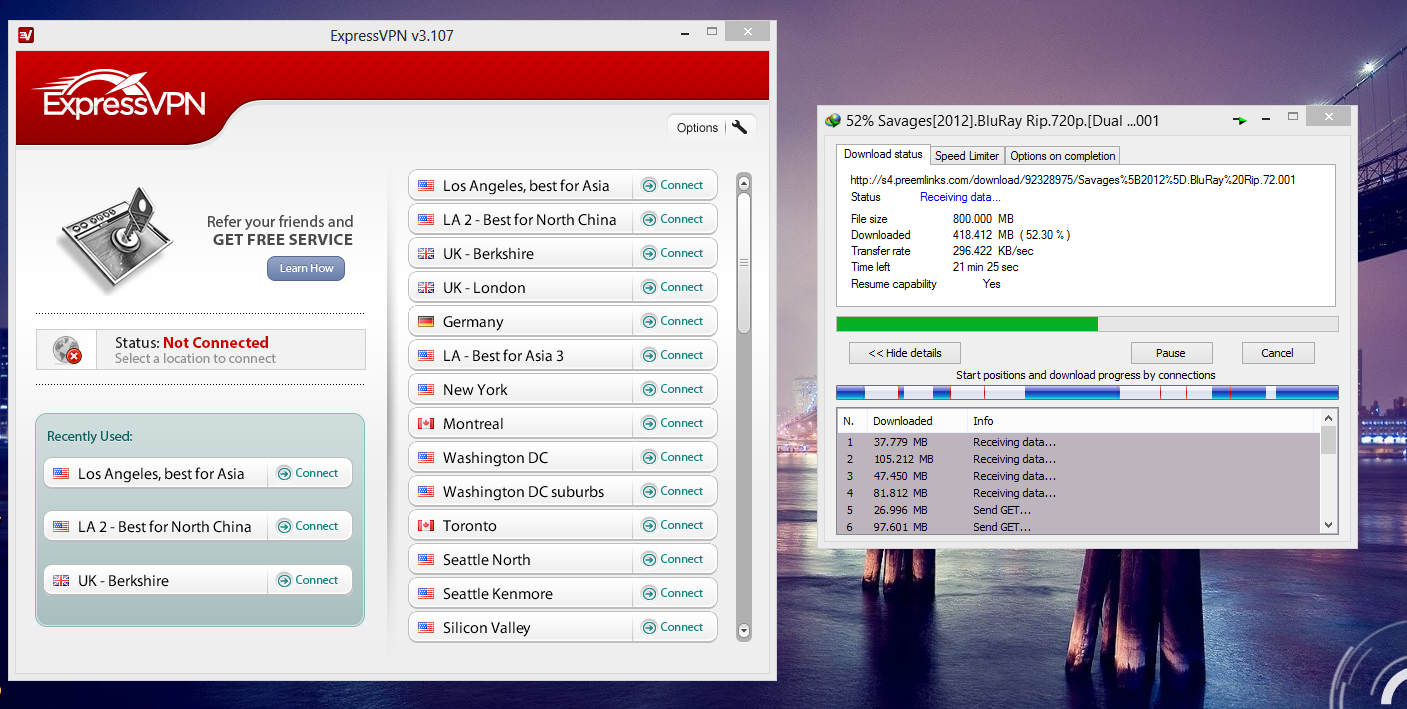1407x709 pixels.
Task: Switch to the Download status tab
Action: [x=883, y=154]
